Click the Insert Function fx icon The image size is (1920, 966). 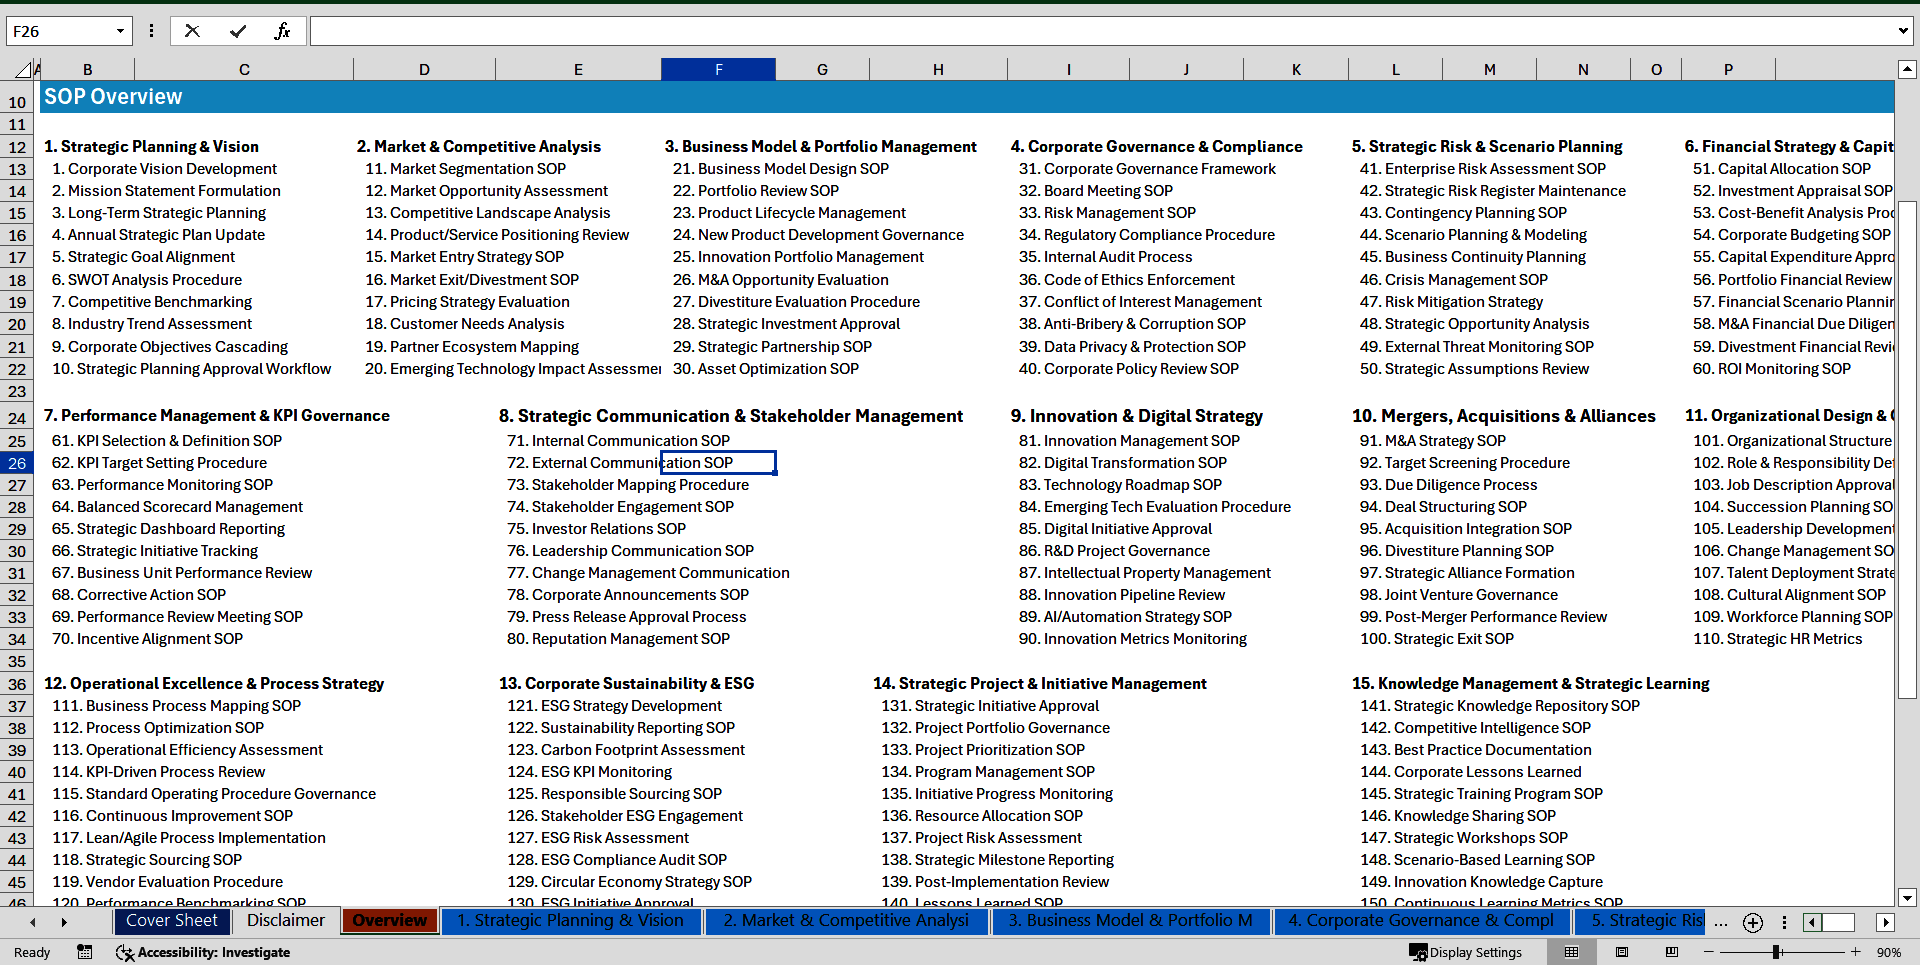282,31
